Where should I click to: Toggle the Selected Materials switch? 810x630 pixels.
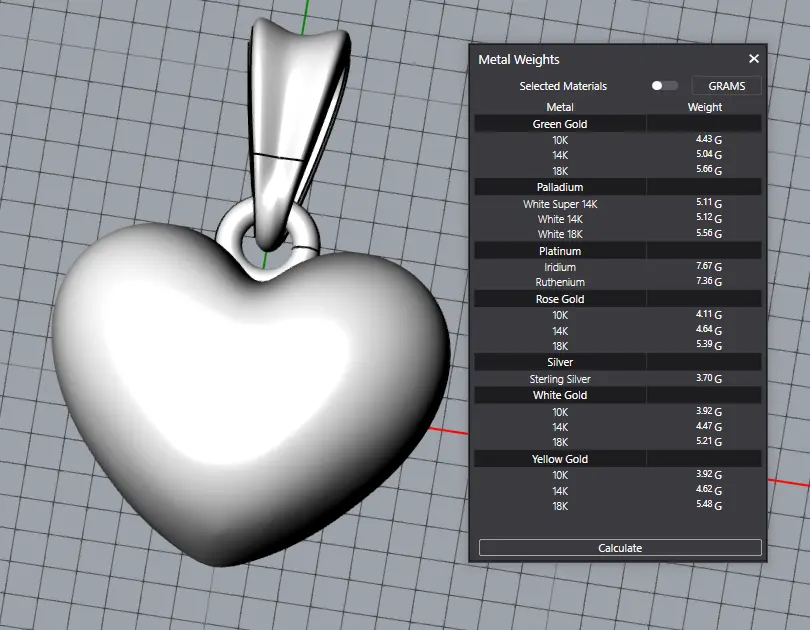coord(664,86)
